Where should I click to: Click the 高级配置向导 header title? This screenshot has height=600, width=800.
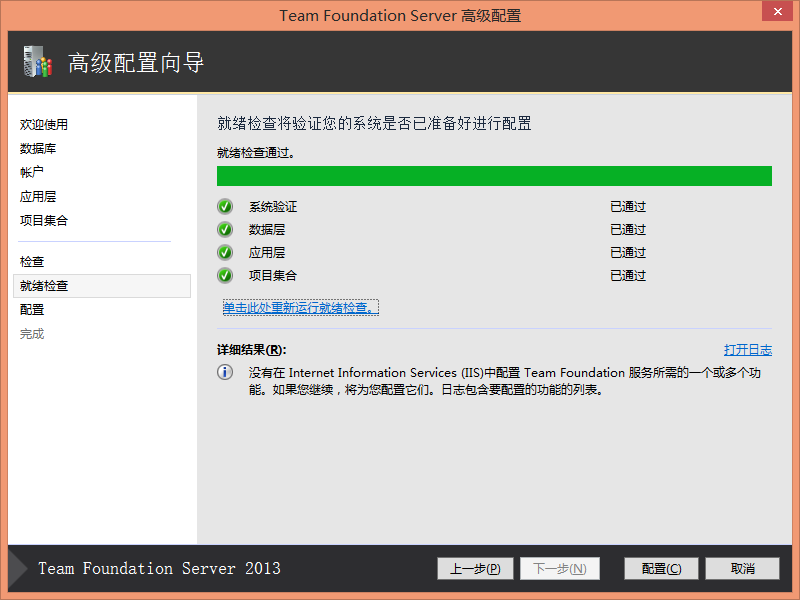click(x=136, y=63)
